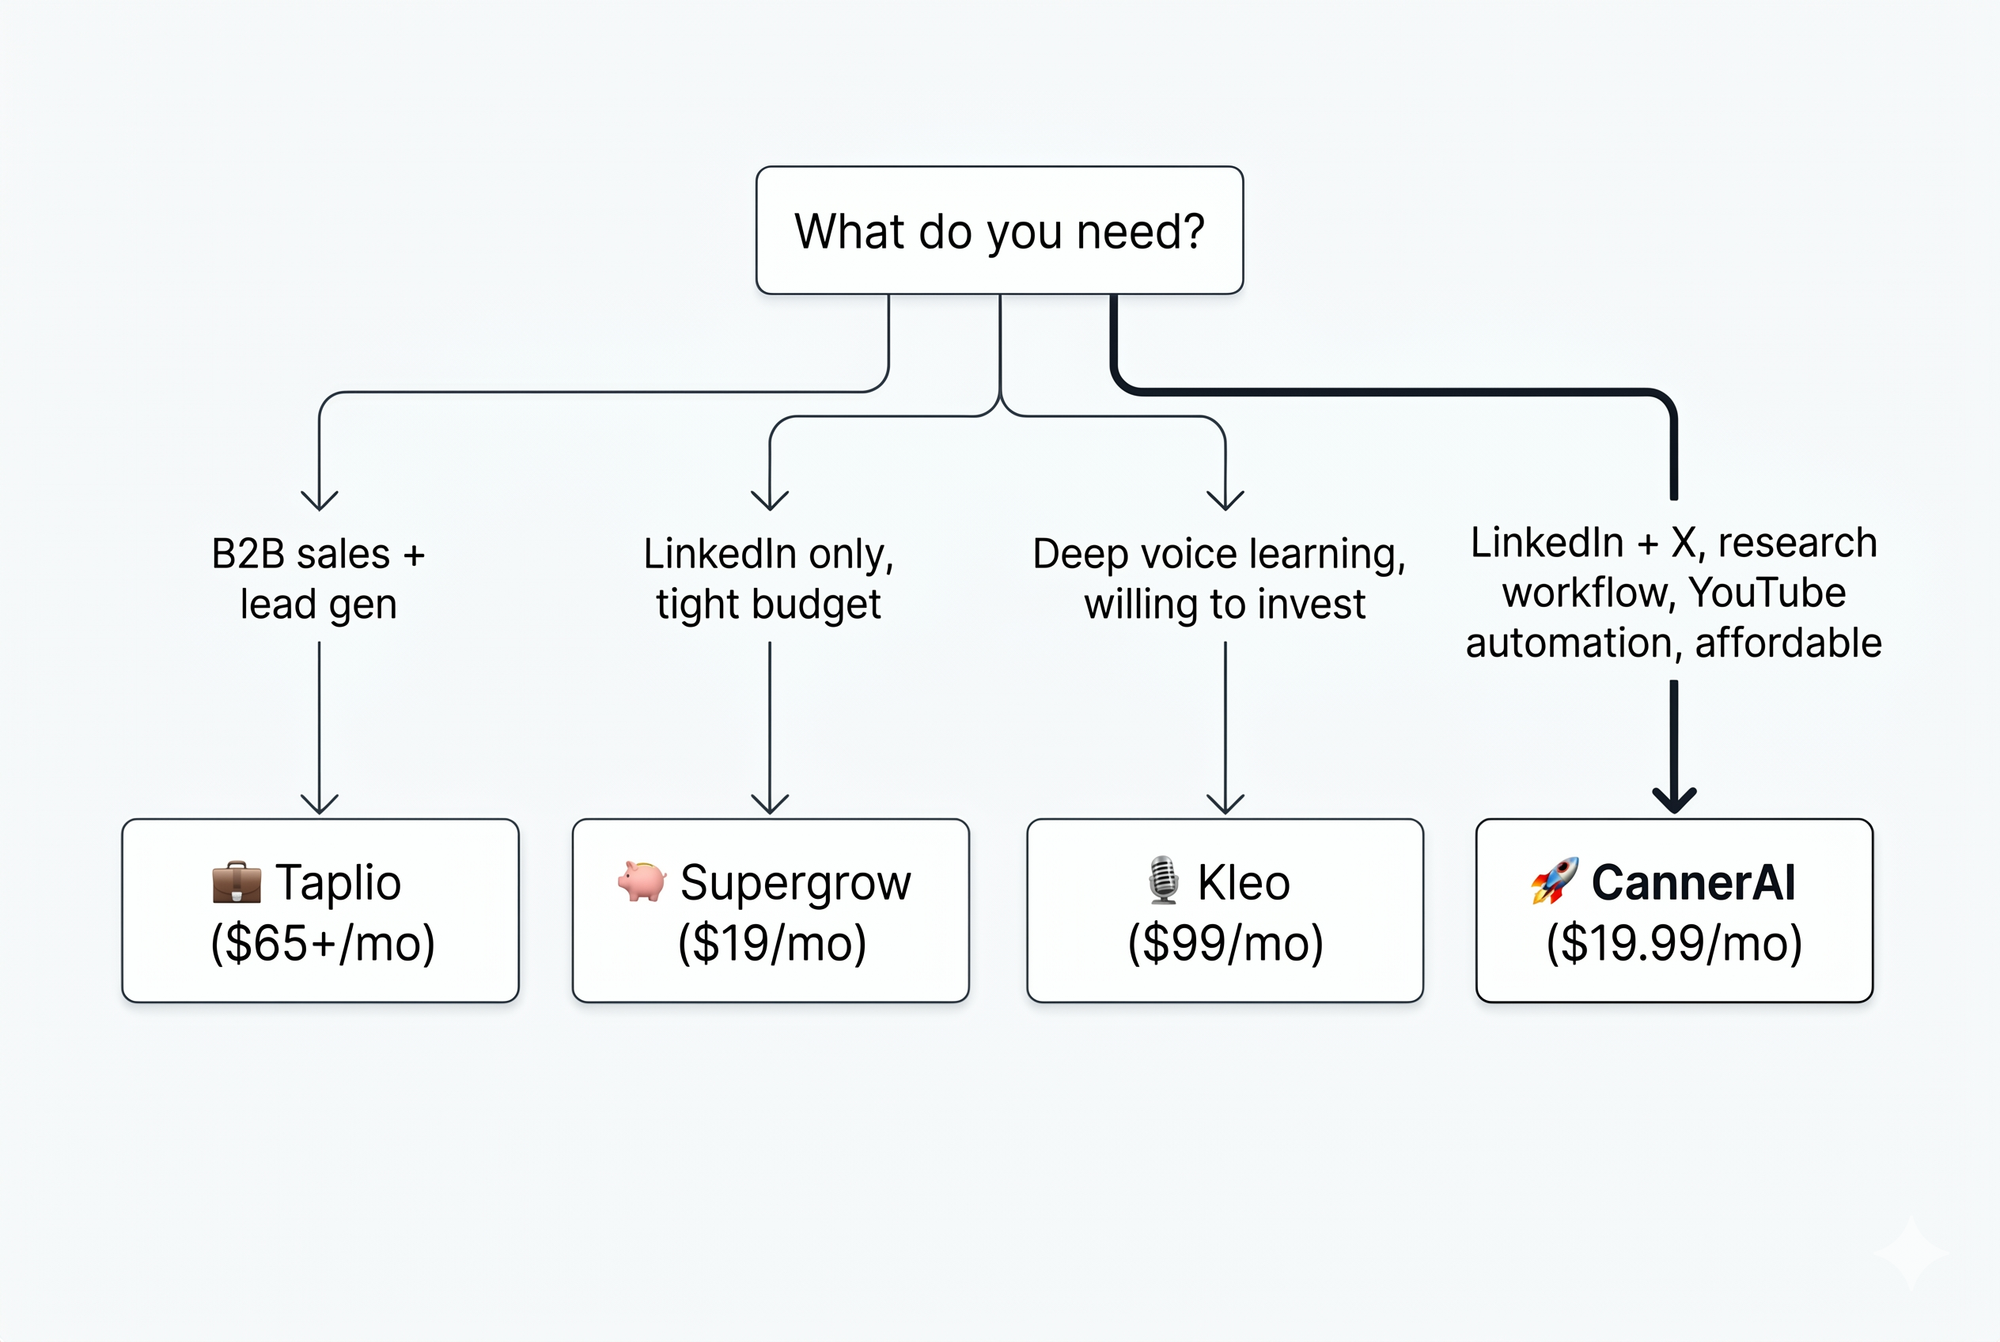Select the "What do you need?" box
2000x1342 pixels.
(999, 231)
